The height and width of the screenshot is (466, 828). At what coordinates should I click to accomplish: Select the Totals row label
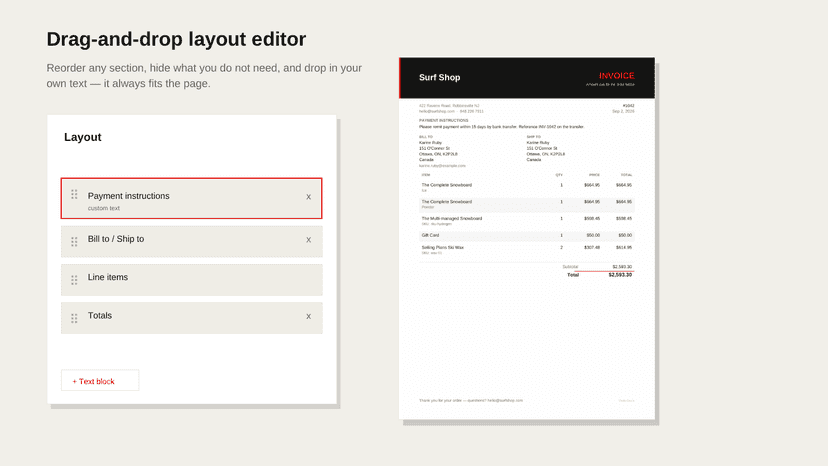100,315
